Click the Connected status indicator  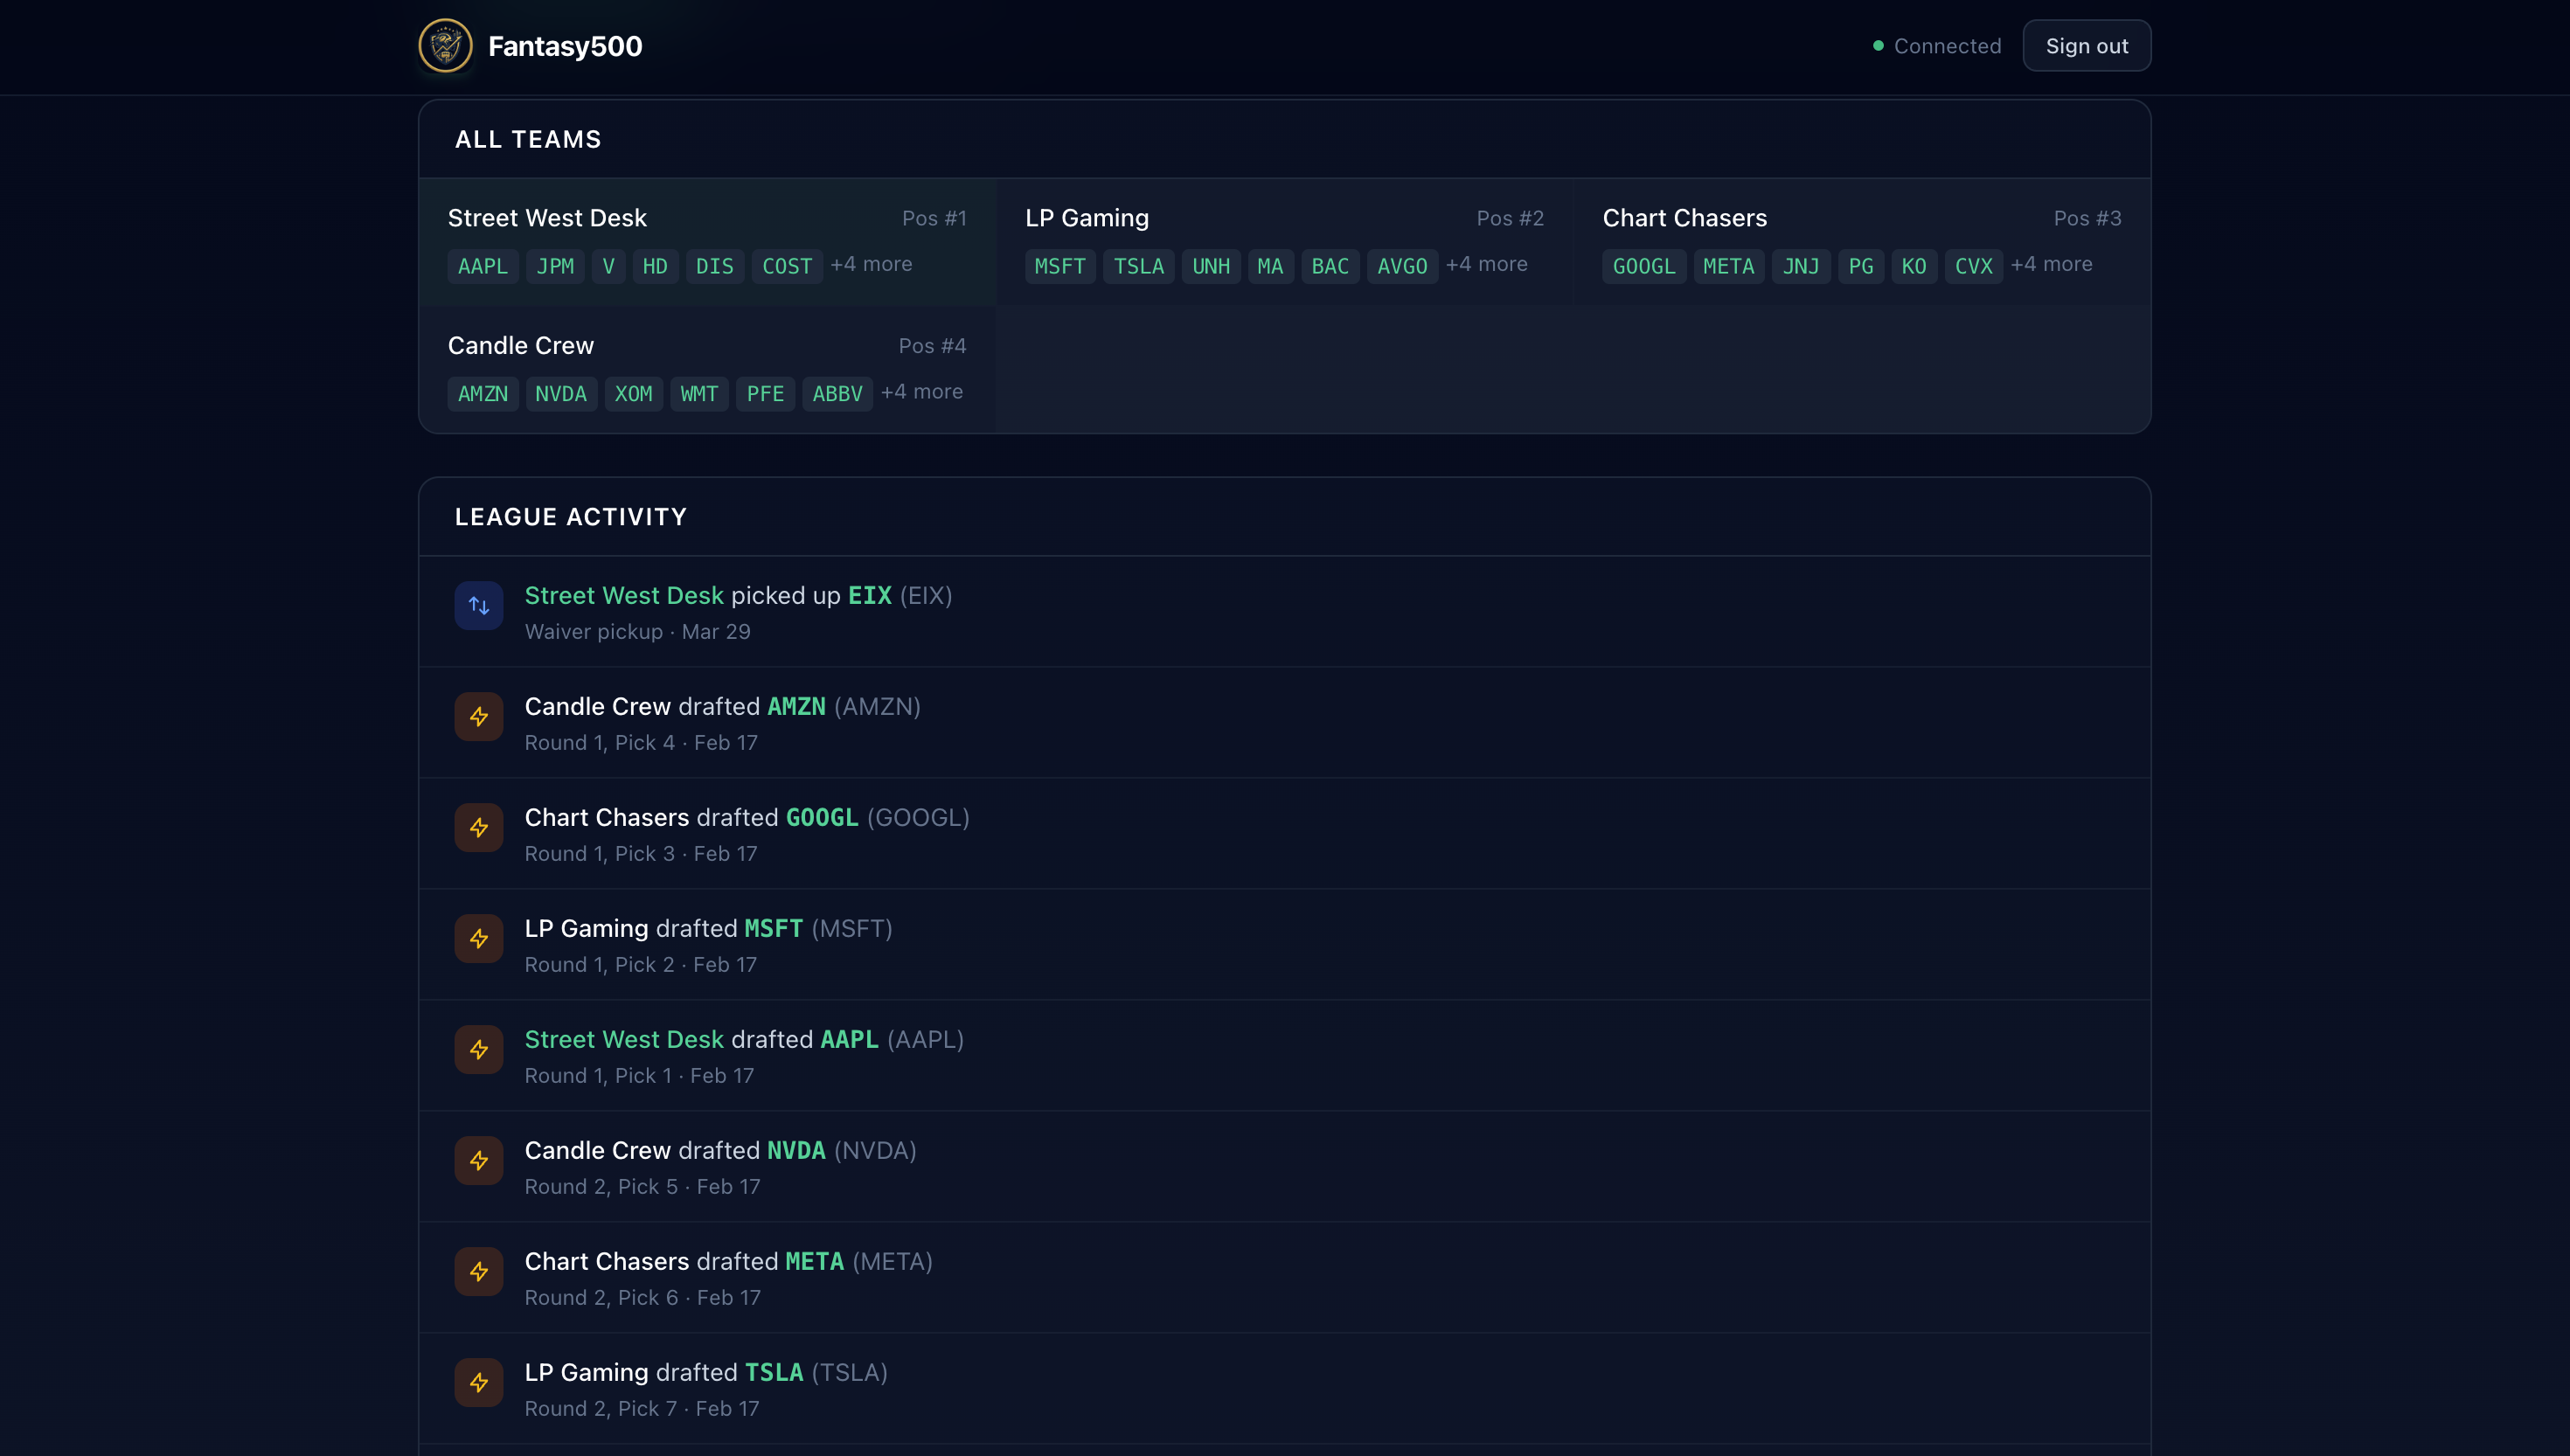click(1936, 46)
